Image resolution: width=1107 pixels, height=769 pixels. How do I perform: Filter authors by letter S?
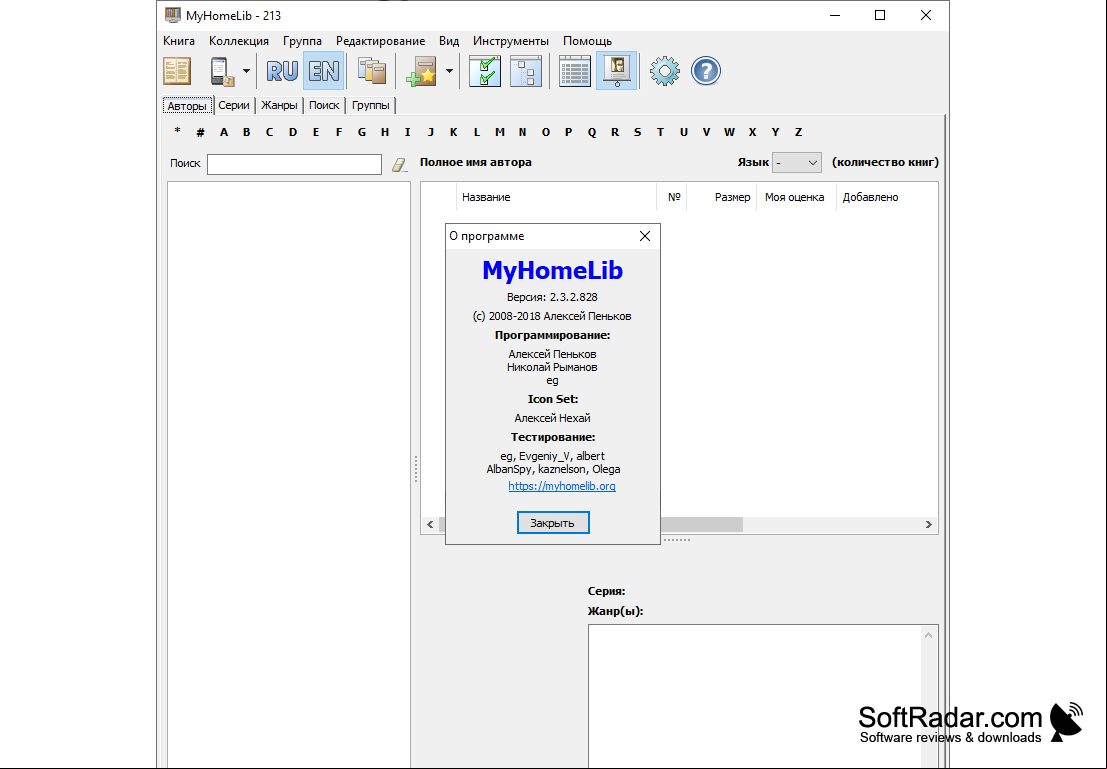coord(638,132)
